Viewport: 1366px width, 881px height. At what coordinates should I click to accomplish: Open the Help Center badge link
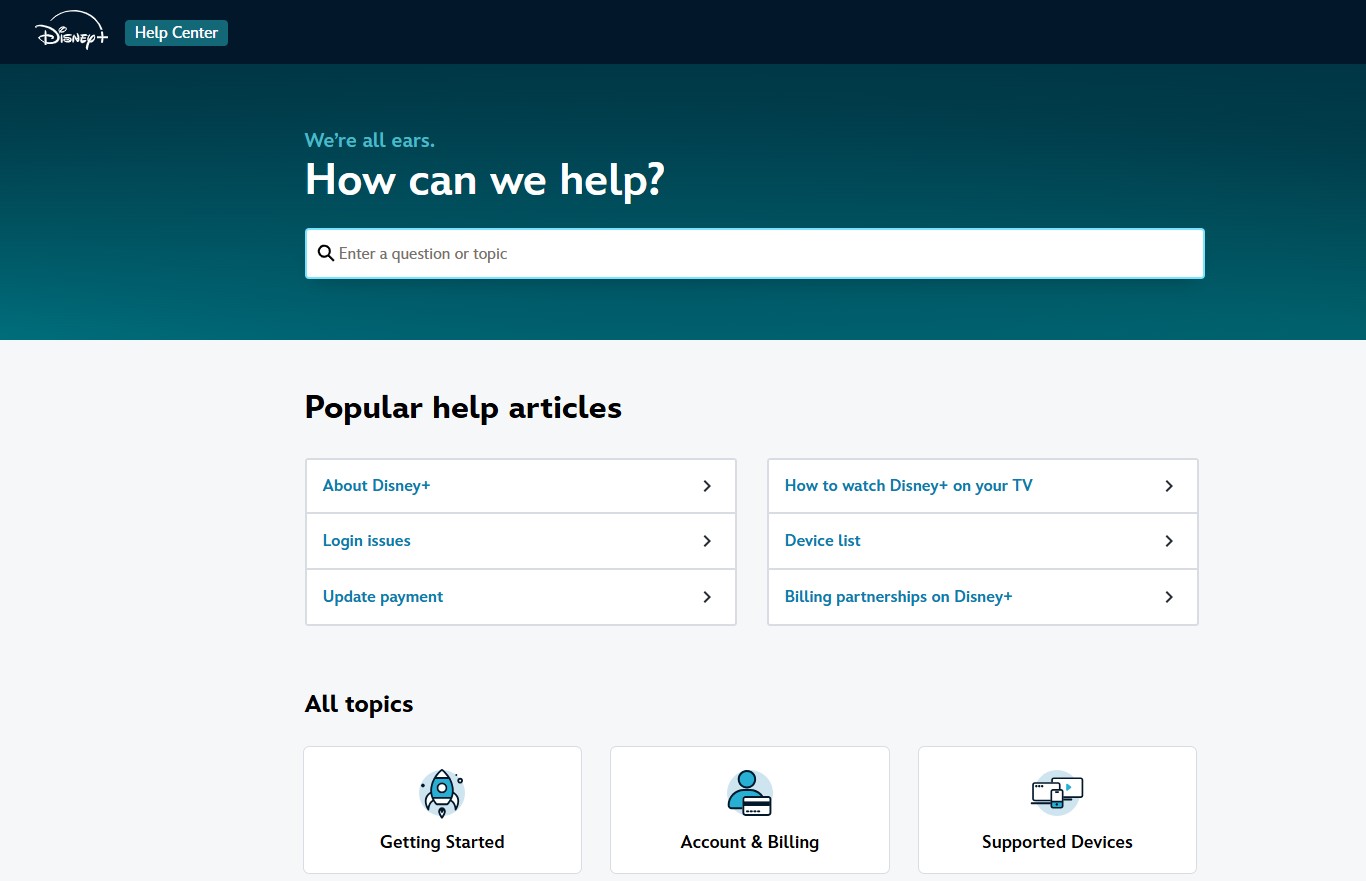click(176, 33)
